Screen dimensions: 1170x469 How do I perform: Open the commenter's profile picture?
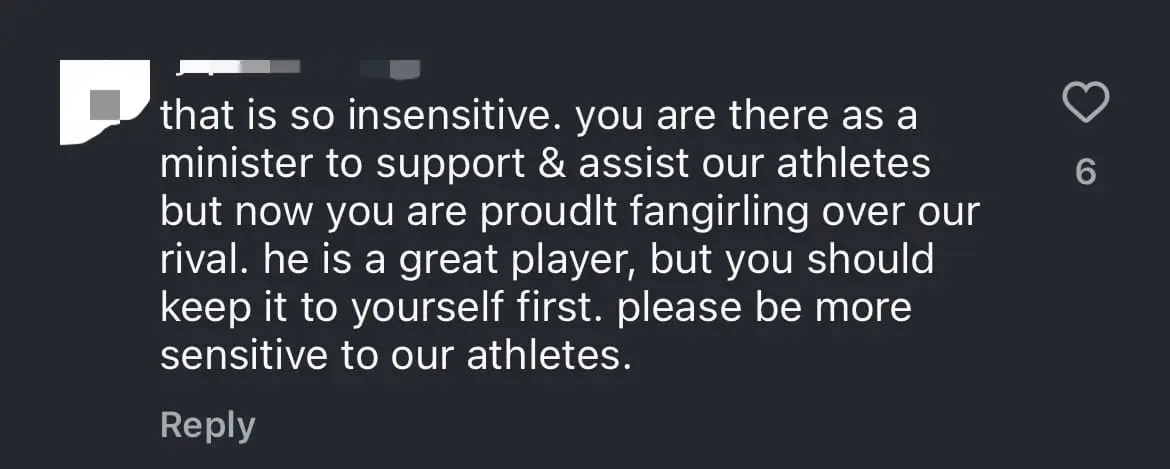(104, 102)
